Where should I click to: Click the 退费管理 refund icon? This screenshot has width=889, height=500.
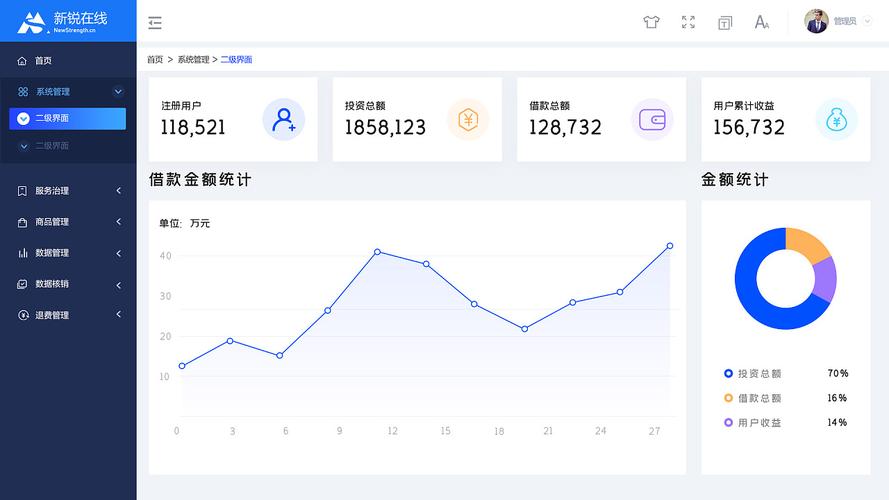pos(23,315)
